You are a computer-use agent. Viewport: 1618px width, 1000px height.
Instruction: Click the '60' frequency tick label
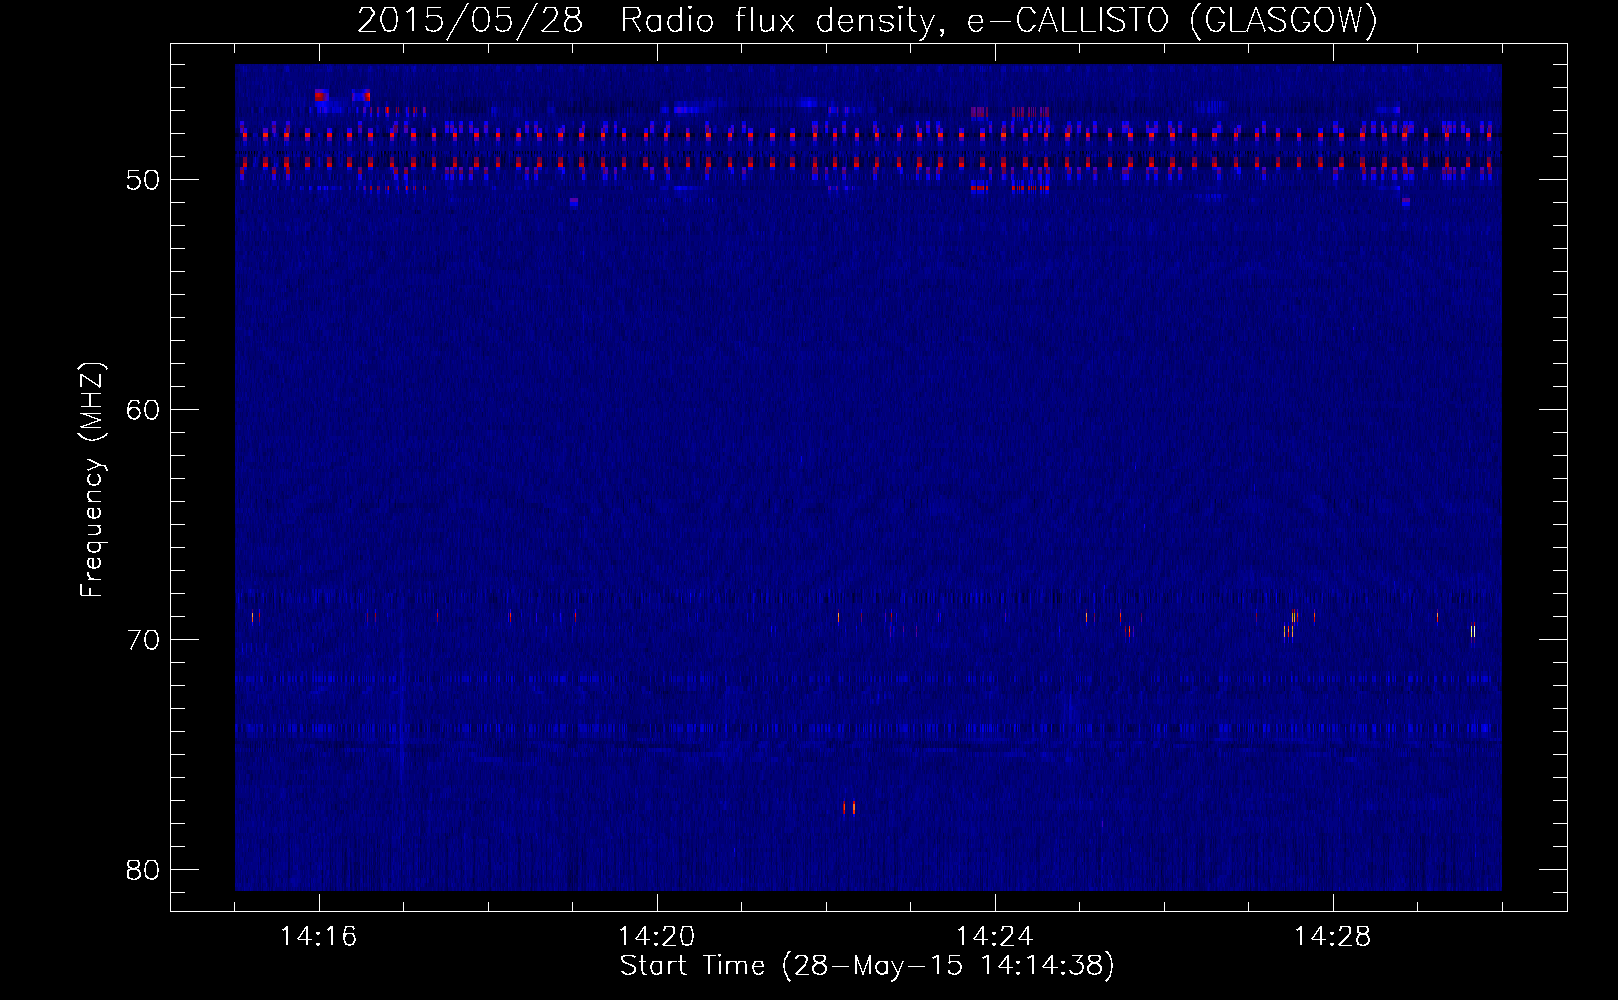143,410
